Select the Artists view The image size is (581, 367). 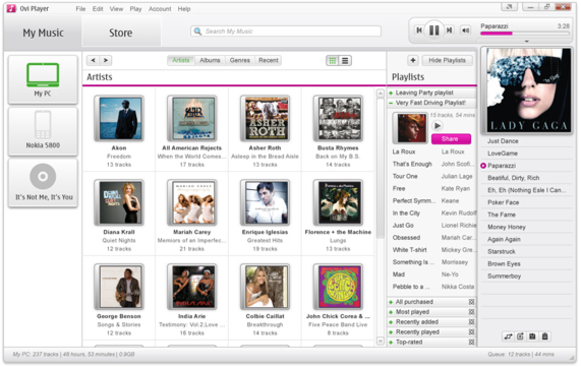click(181, 60)
